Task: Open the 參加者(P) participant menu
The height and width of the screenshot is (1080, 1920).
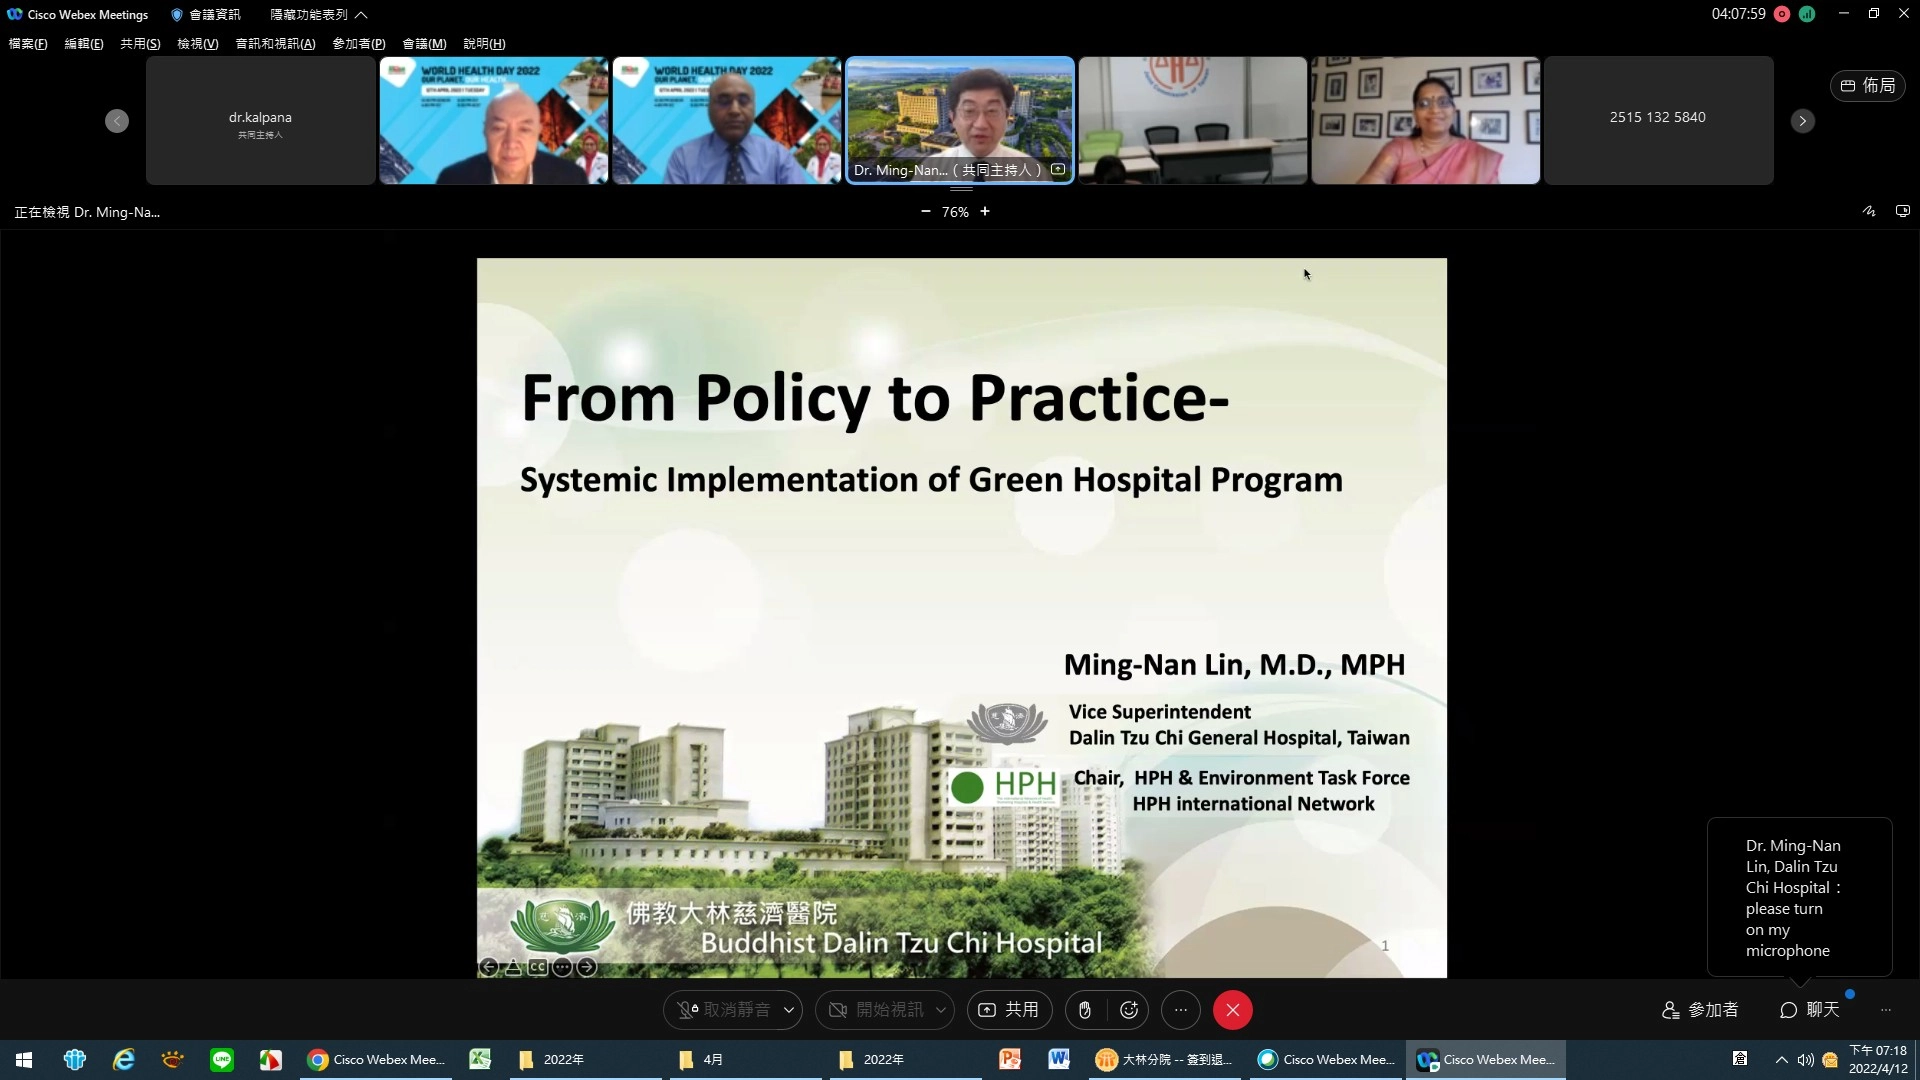Action: click(x=359, y=44)
